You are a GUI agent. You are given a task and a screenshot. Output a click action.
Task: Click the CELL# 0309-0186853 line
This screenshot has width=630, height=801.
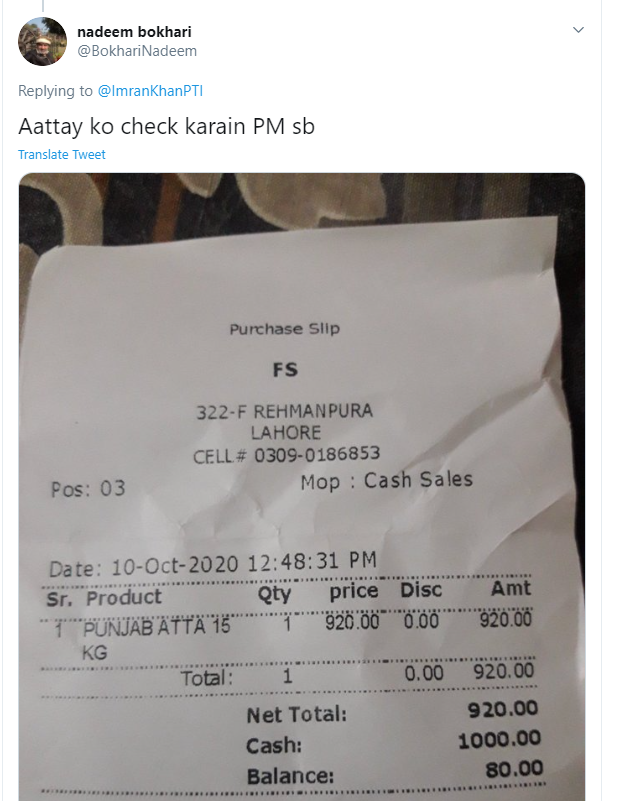[x=287, y=455]
